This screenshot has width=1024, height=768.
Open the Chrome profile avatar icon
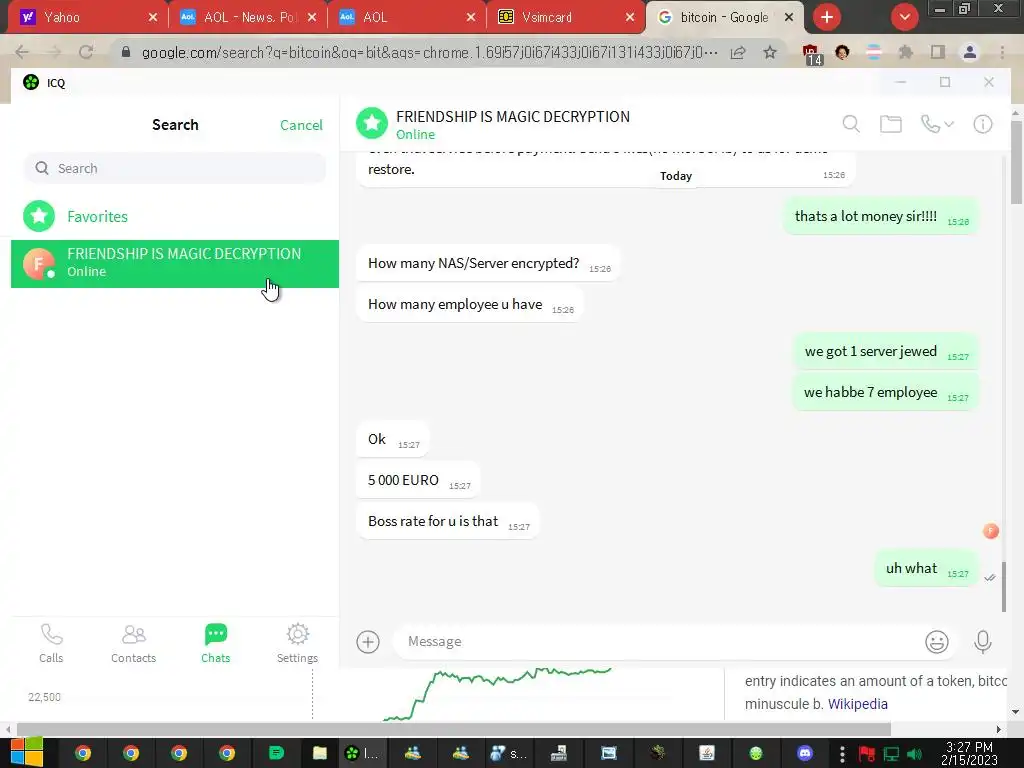click(970, 52)
